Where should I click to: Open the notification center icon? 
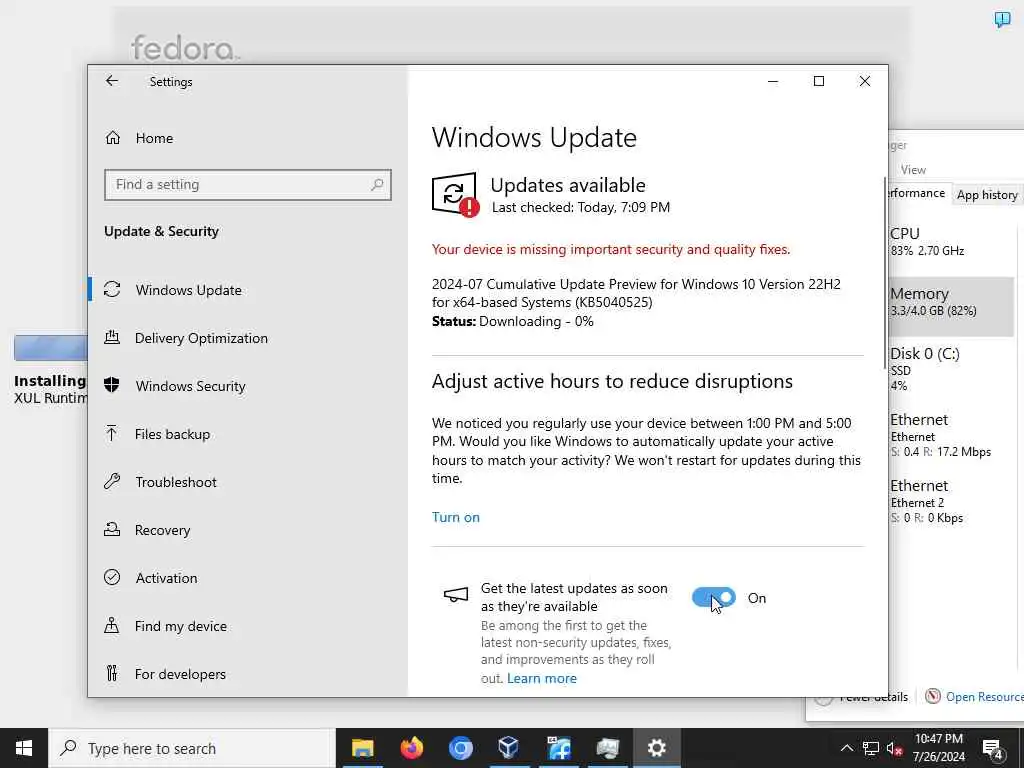coord(993,748)
